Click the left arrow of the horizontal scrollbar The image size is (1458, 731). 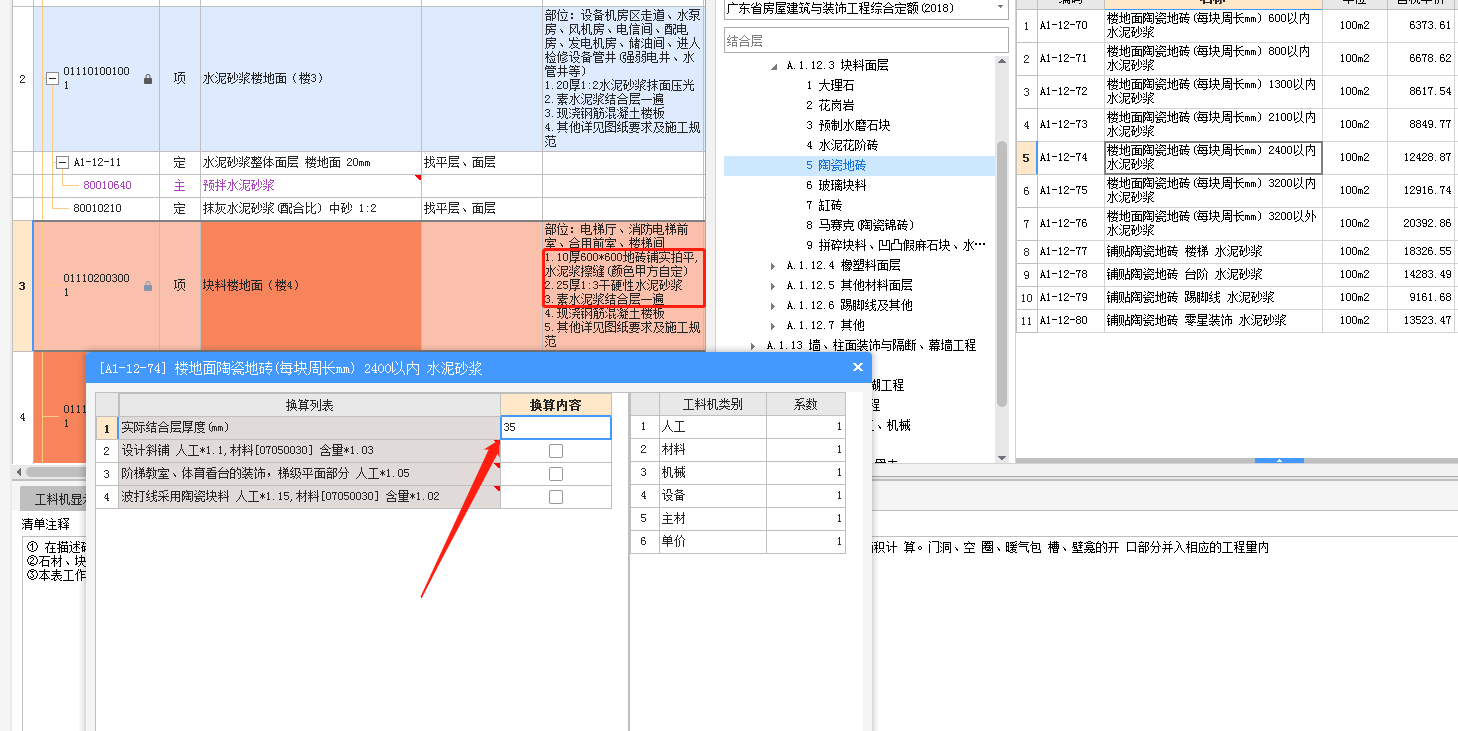pyautogui.click(x=18, y=471)
